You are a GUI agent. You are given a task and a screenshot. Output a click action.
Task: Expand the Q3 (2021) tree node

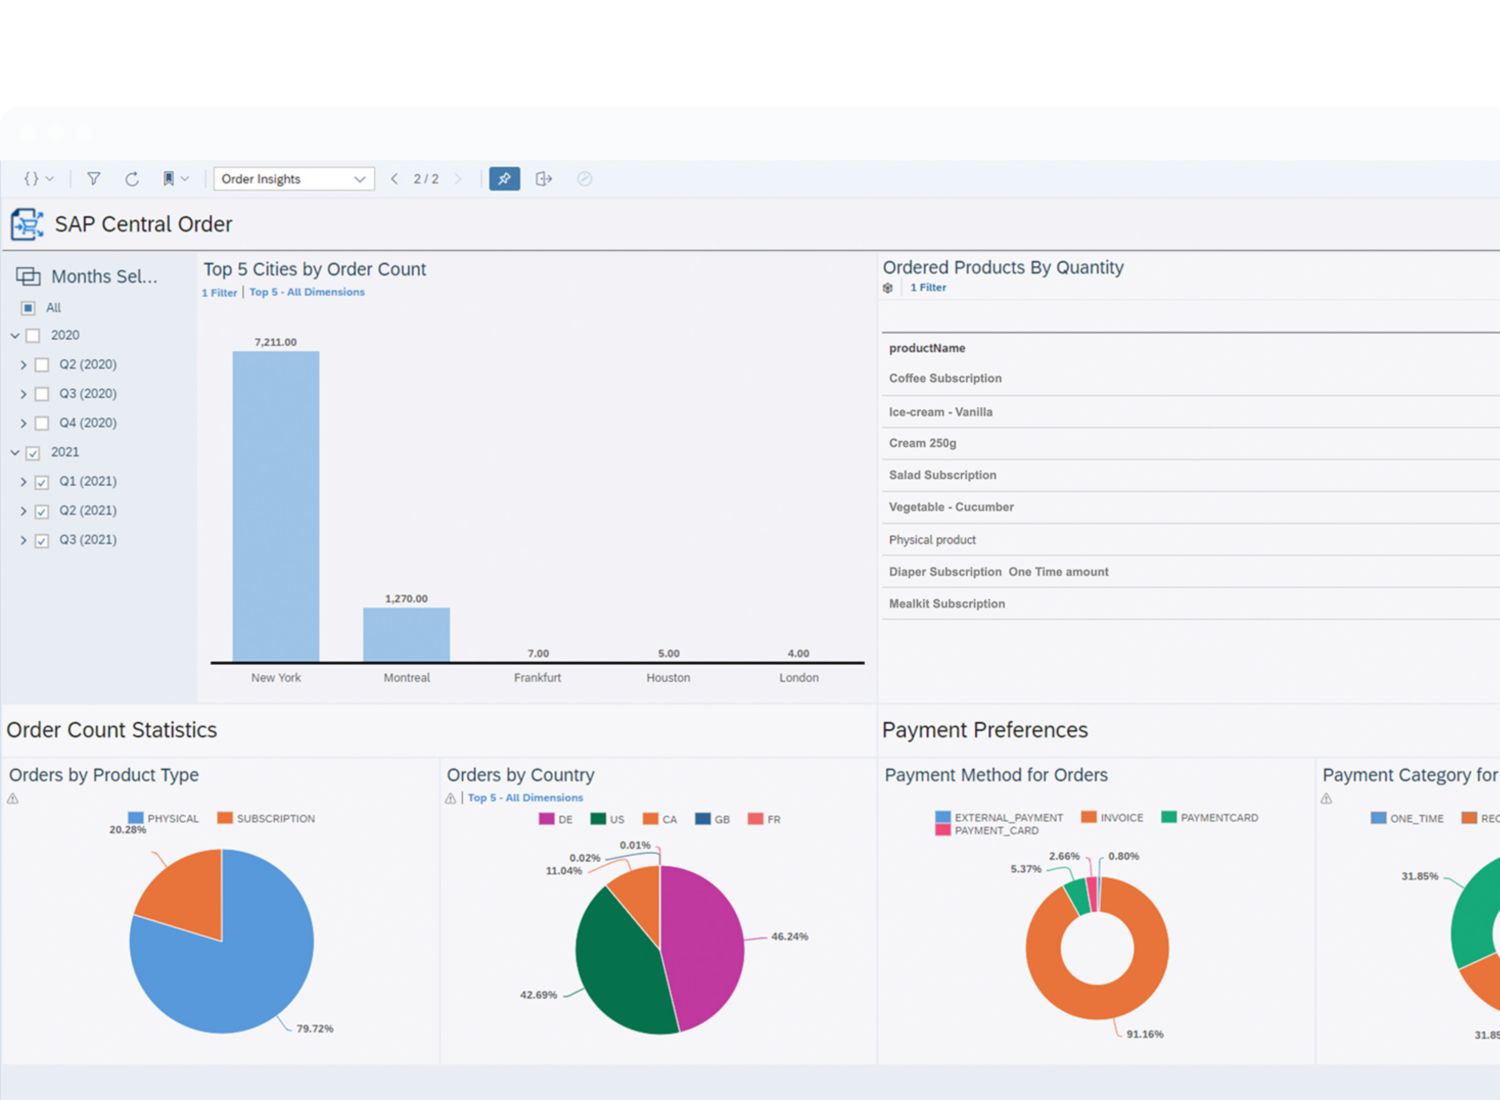pos(23,540)
